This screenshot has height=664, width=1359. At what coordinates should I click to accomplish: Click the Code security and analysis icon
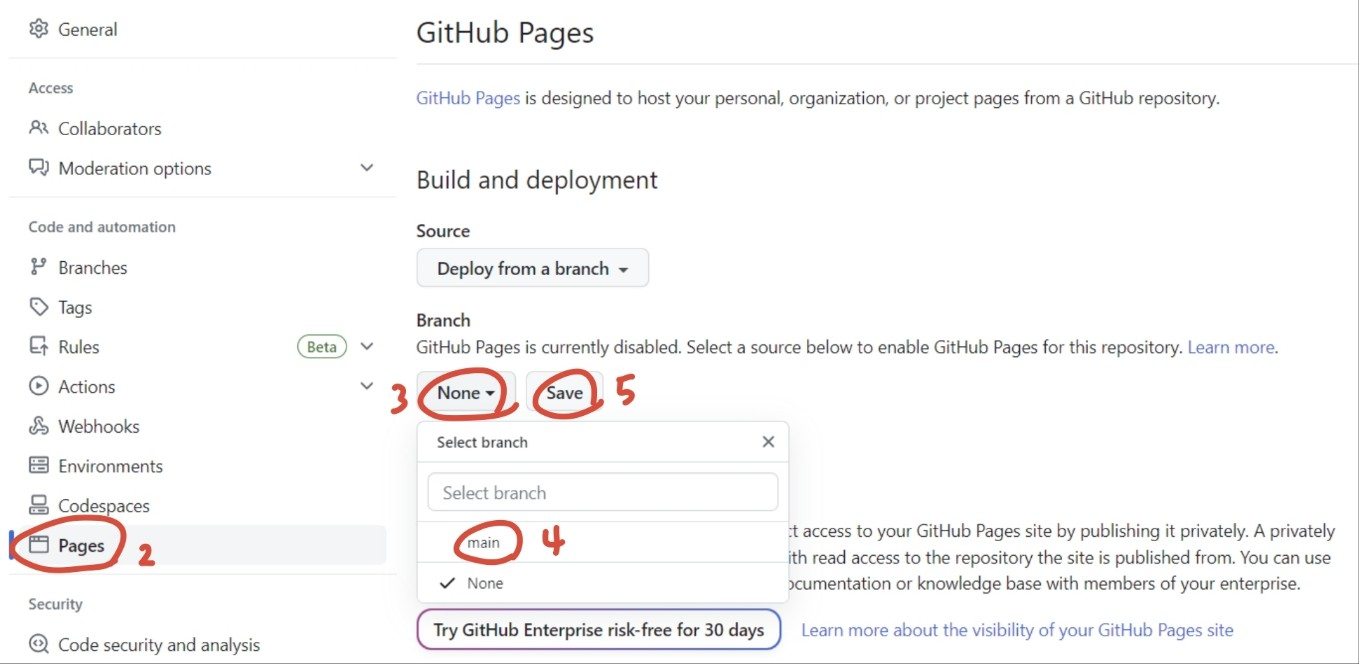(39, 645)
